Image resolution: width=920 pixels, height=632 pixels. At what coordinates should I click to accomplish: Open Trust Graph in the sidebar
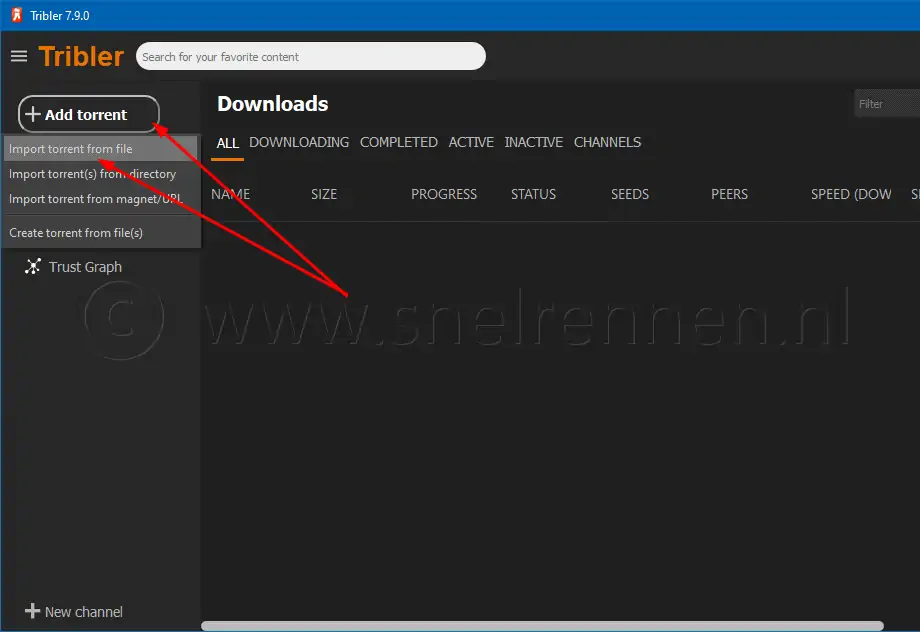[x=85, y=267]
